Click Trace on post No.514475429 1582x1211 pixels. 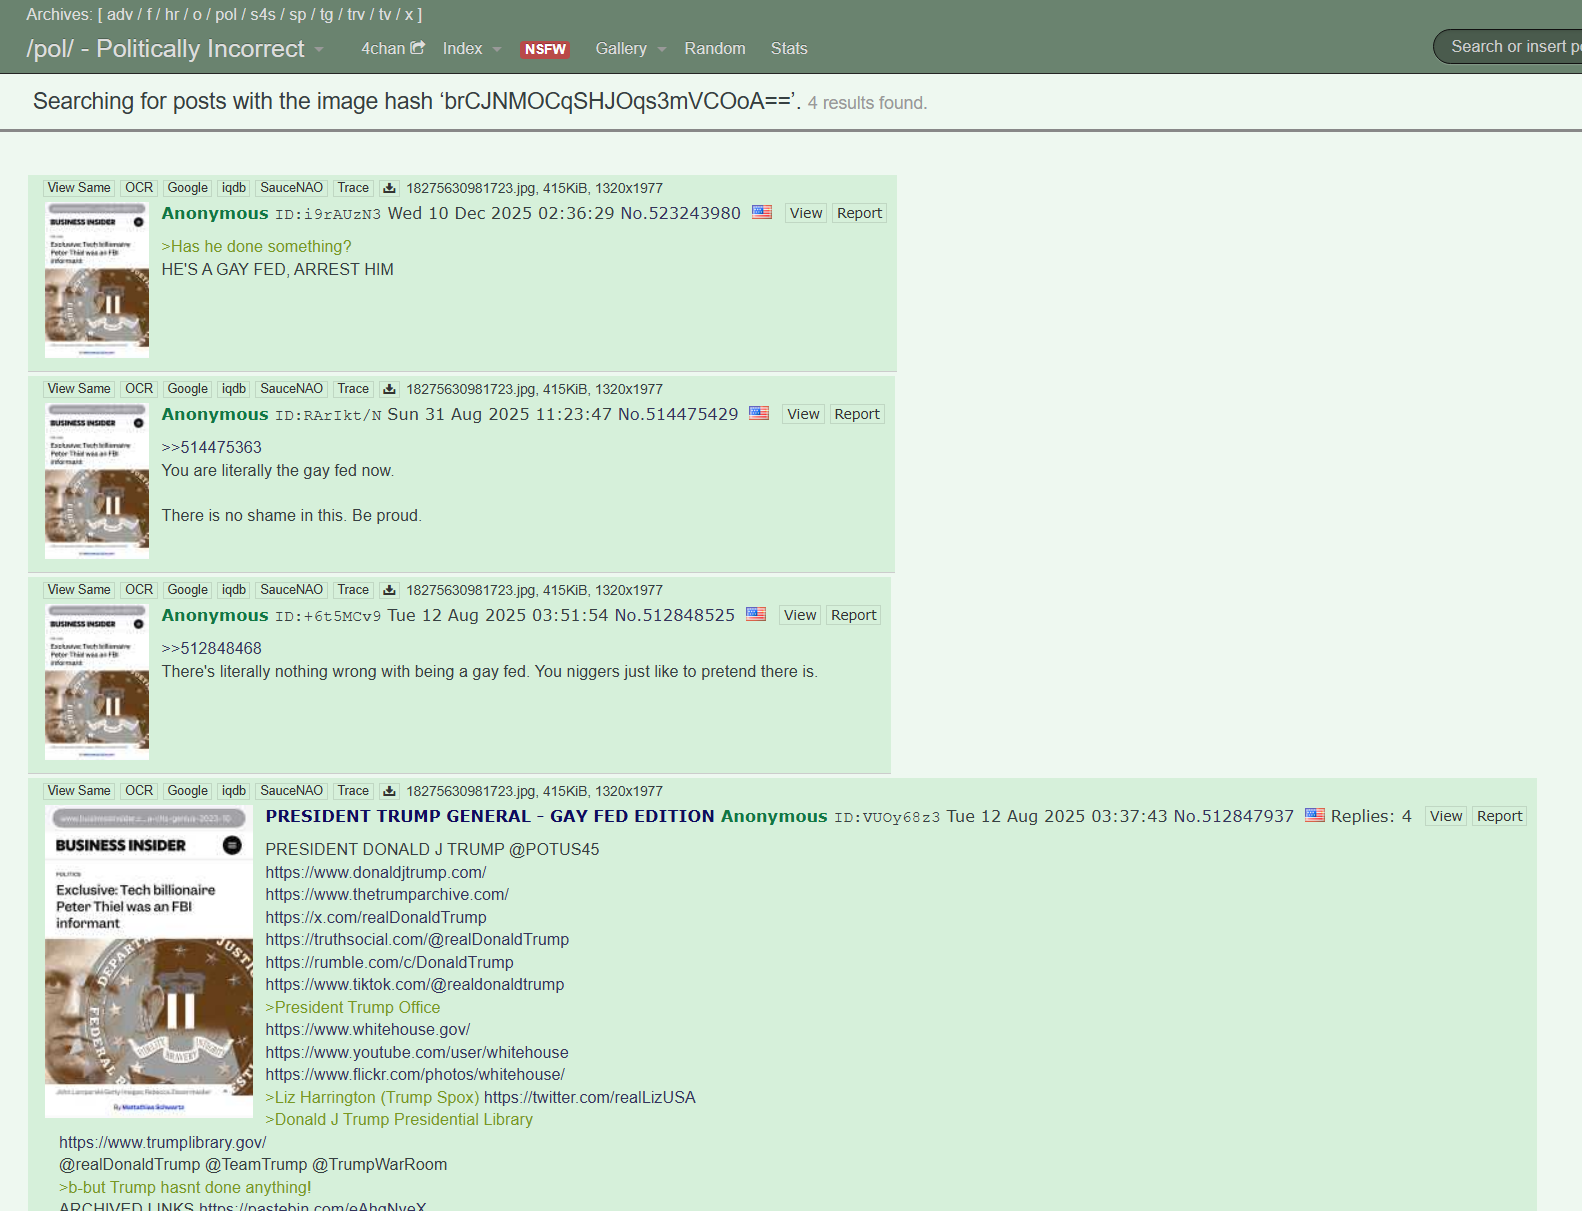click(353, 389)
